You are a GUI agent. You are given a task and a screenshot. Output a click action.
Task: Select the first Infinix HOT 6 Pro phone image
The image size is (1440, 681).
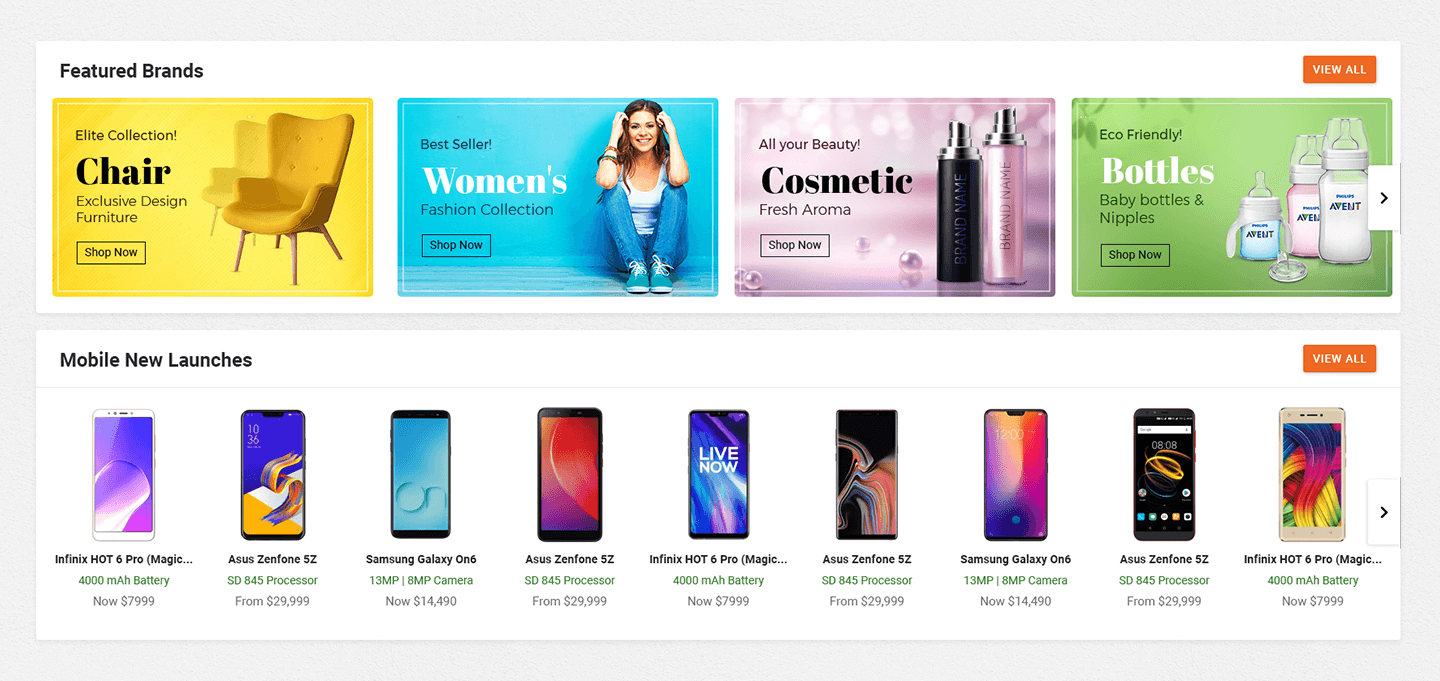[124, 475]
